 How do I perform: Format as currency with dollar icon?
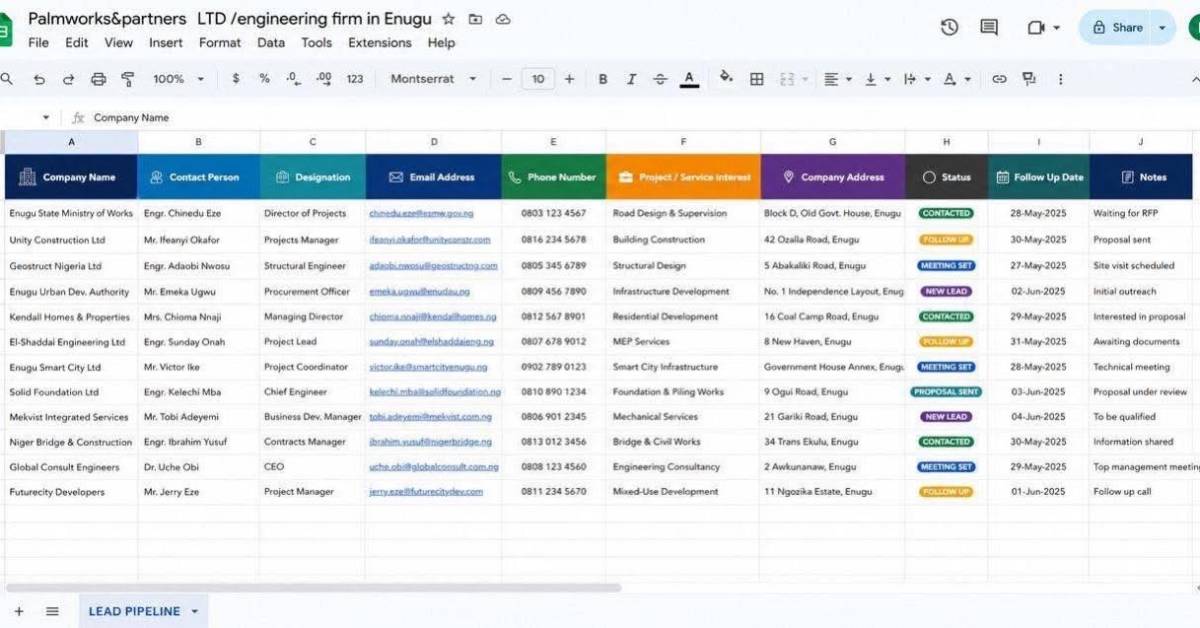[x=236, y=79]
